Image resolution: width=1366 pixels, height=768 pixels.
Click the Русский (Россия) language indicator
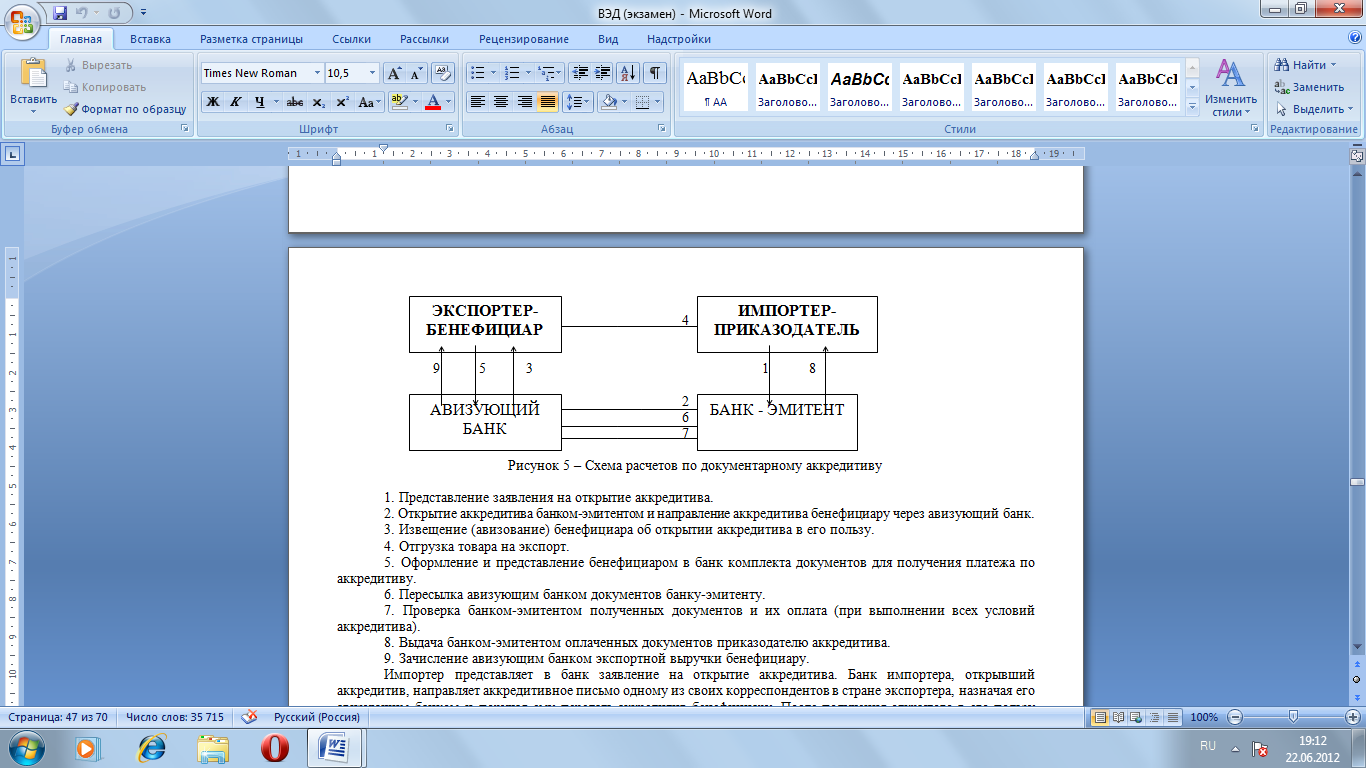(317, 717)
